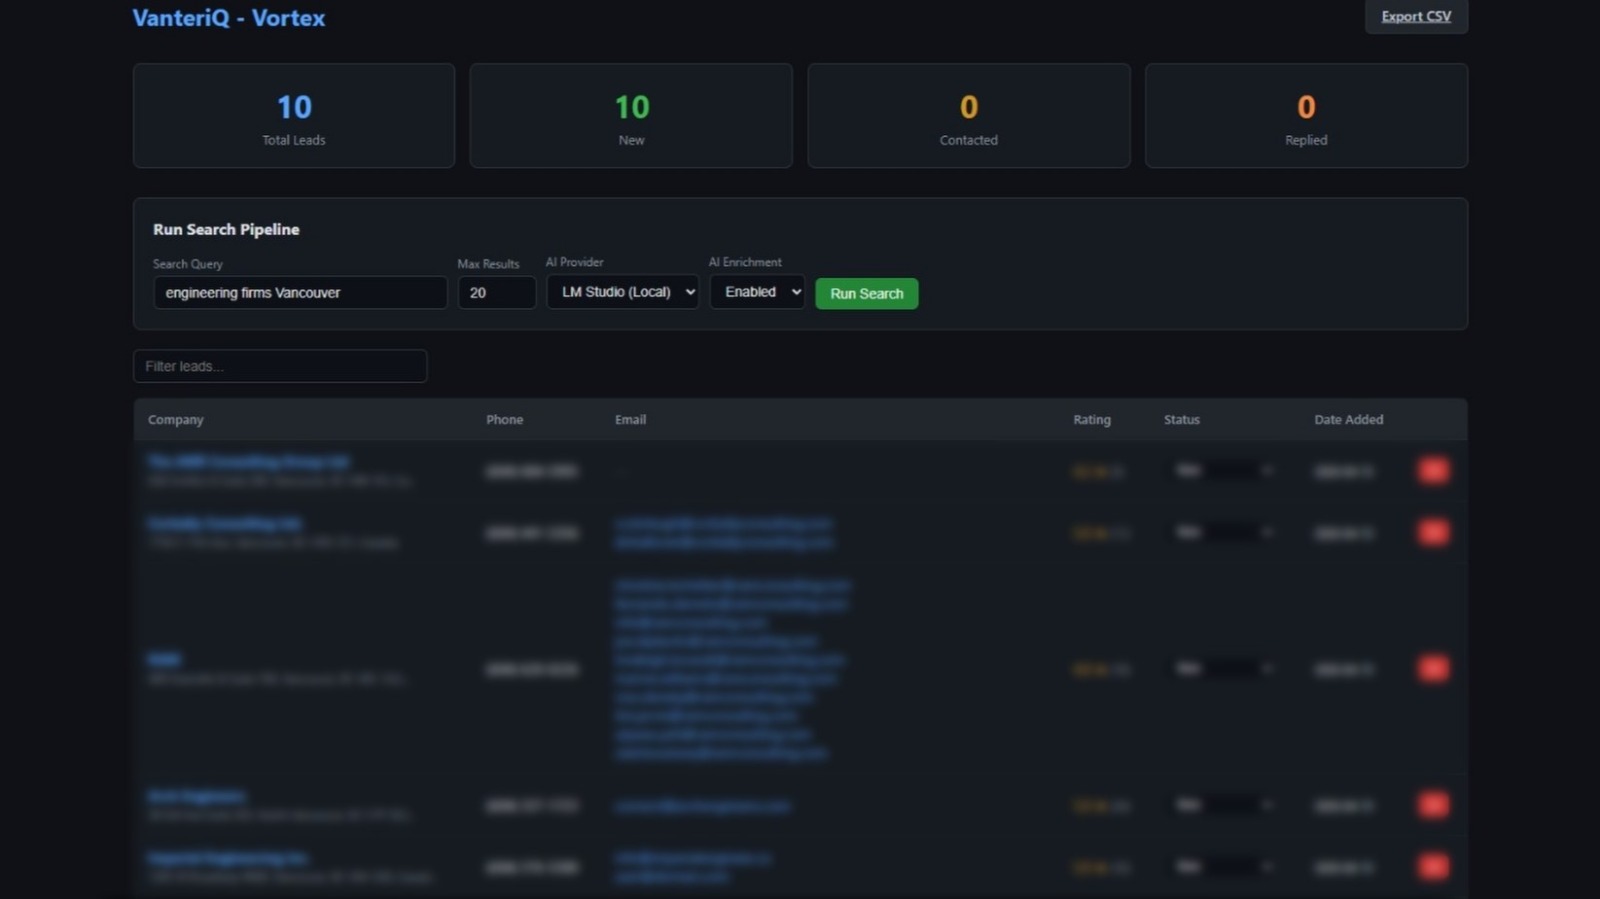The image size is (1600, 899).
Task: Open the first company name link
Action: click(248, 462)
